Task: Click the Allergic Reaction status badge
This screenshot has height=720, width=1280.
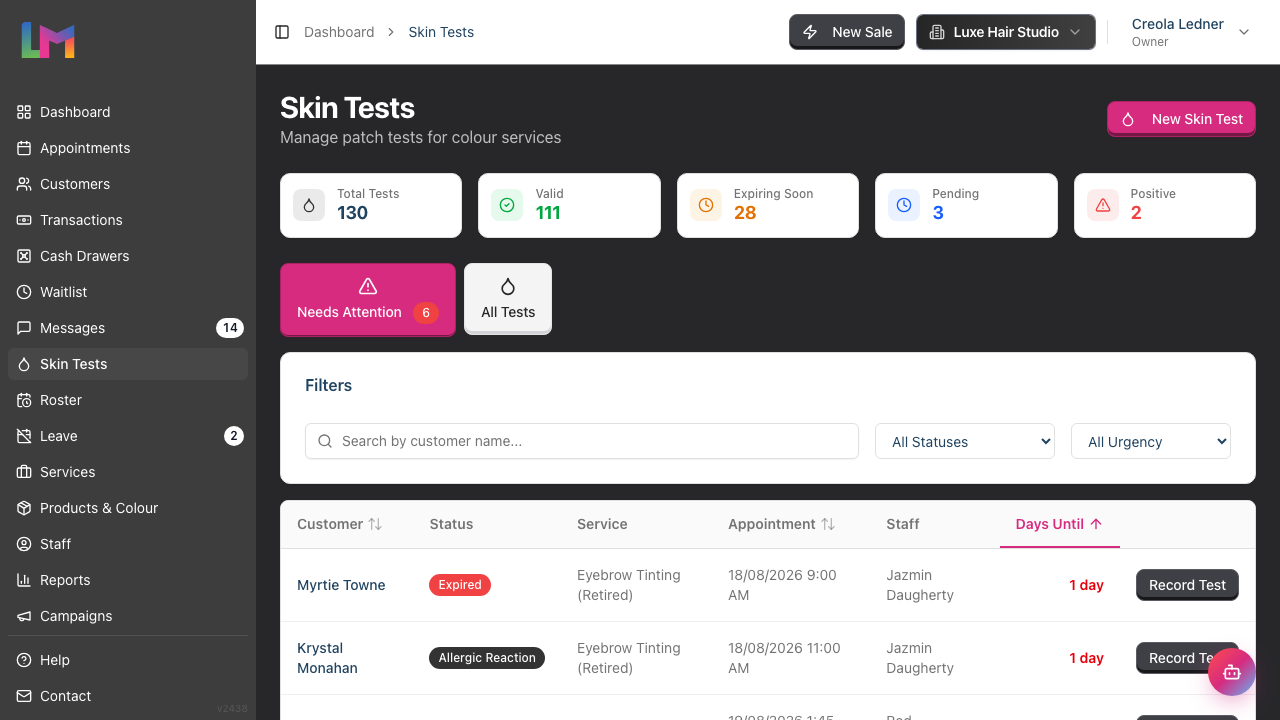Action: tap(487, 658)
